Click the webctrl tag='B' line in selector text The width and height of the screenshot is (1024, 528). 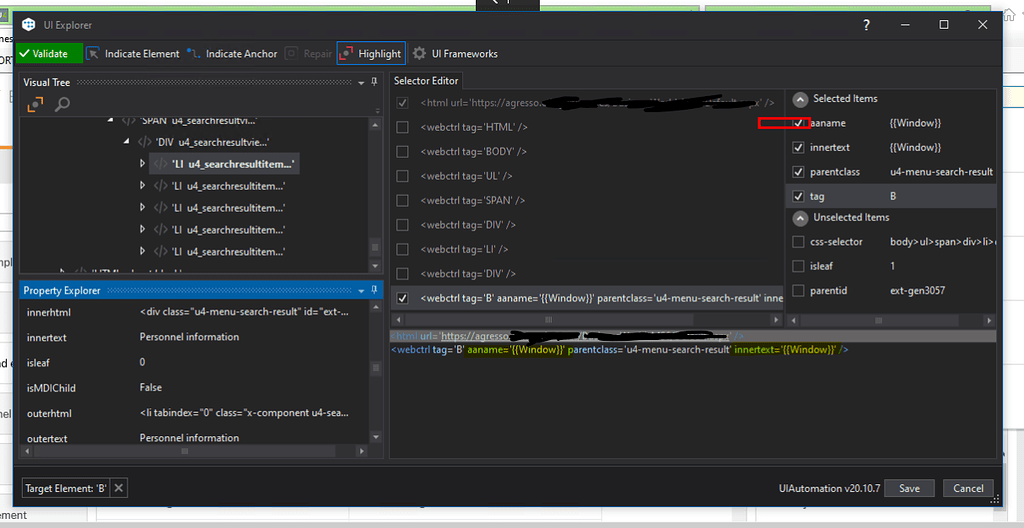(620, 350)
